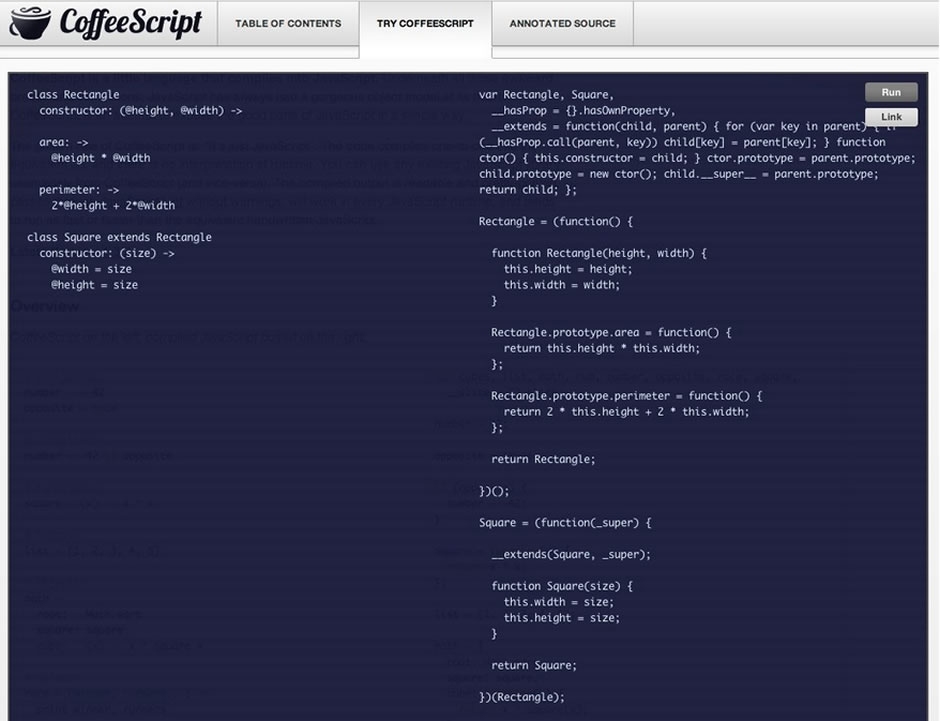This screenshot has width=940, height=721.
Task: Place cursor on the class Rectangle line
Action: click(75, 94)
